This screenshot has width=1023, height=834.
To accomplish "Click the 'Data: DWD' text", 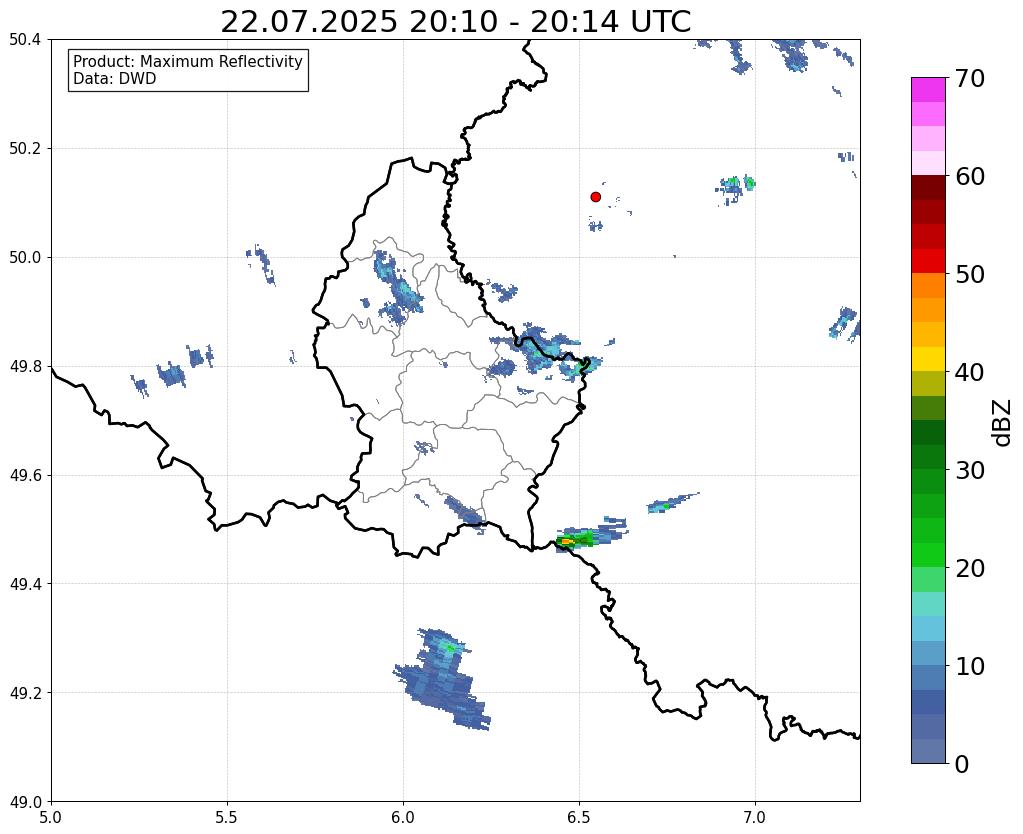I will coord(115,79).
